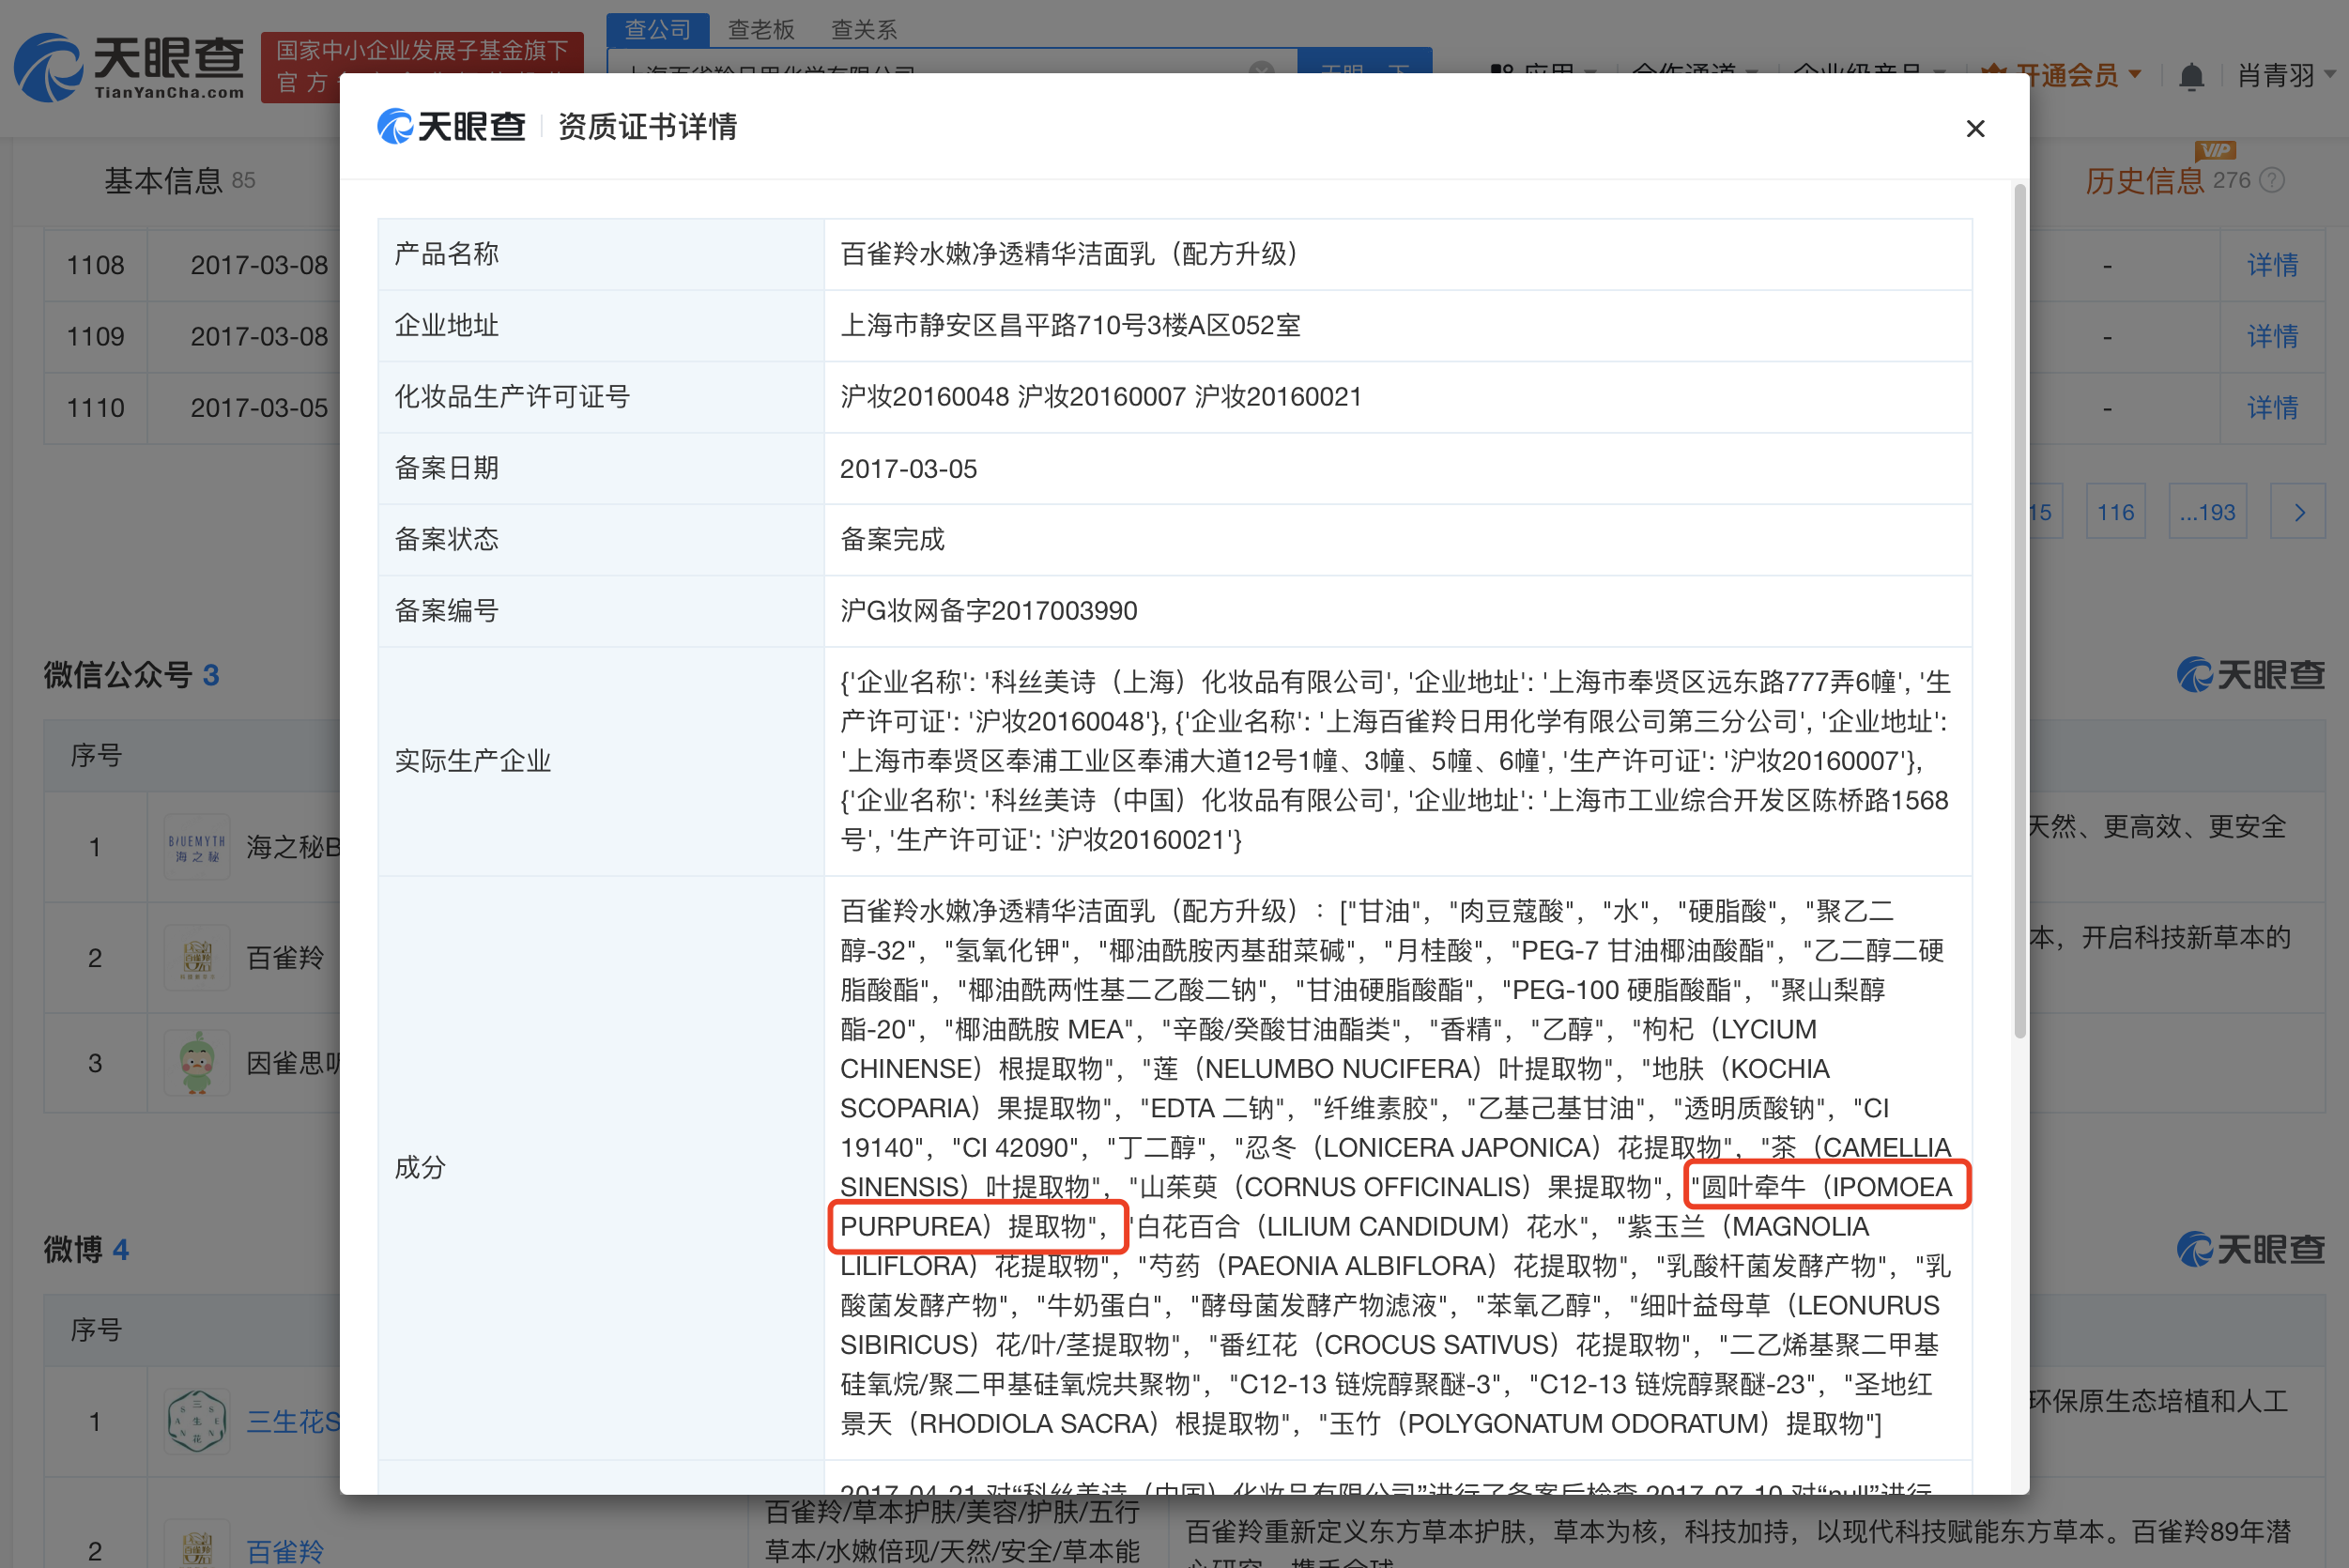The image size is (2349, 1568).
Task: Click the 天眼查 logo in dialog header
Action: click(x=451, y=127)
